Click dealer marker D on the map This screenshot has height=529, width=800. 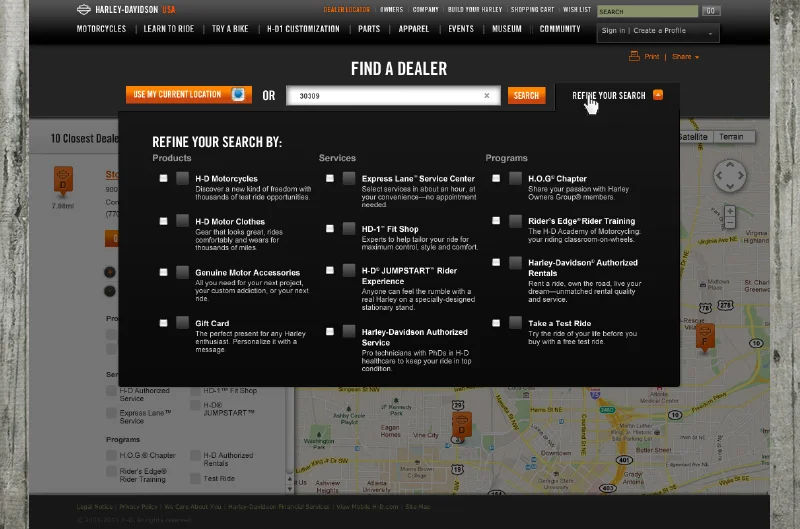(461, 426)
